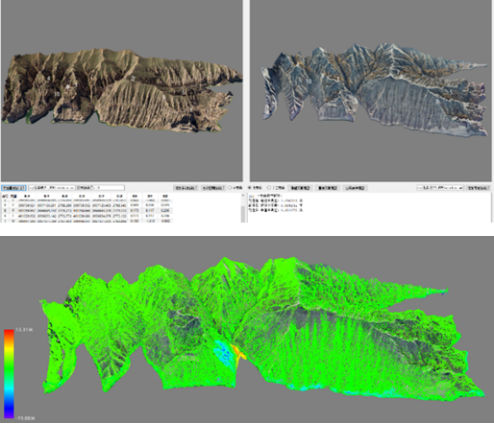Image resolution: width=494 pixels, height=424 pixels.
Task: Click the rainbow color scale legend bar
Action: pyautogui.click(x=9, y=373)
